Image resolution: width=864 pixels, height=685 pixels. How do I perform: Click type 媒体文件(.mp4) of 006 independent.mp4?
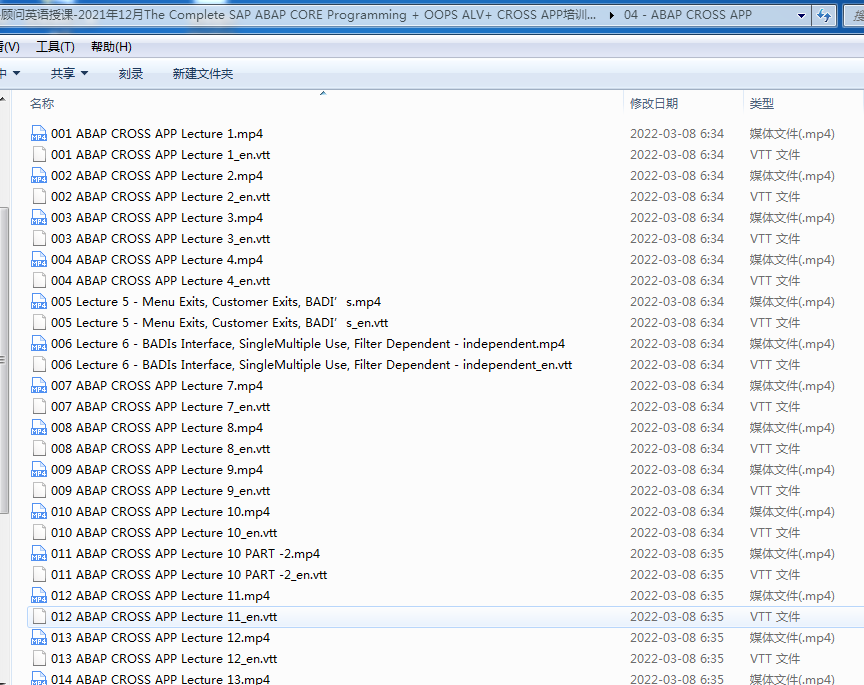(x=792, y=344)
